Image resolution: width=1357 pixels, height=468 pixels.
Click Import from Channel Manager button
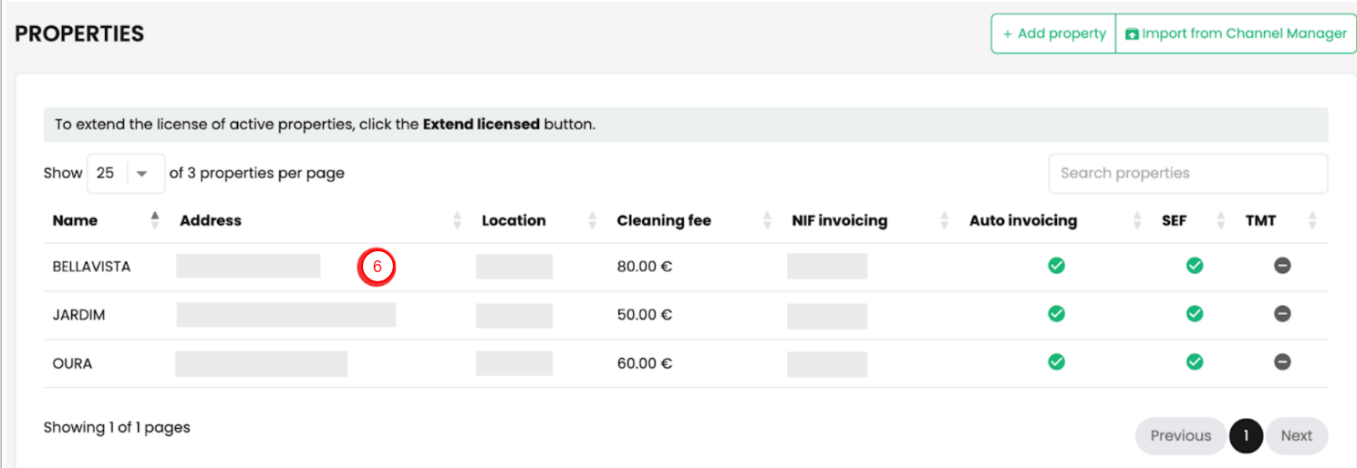[1236, 34]
